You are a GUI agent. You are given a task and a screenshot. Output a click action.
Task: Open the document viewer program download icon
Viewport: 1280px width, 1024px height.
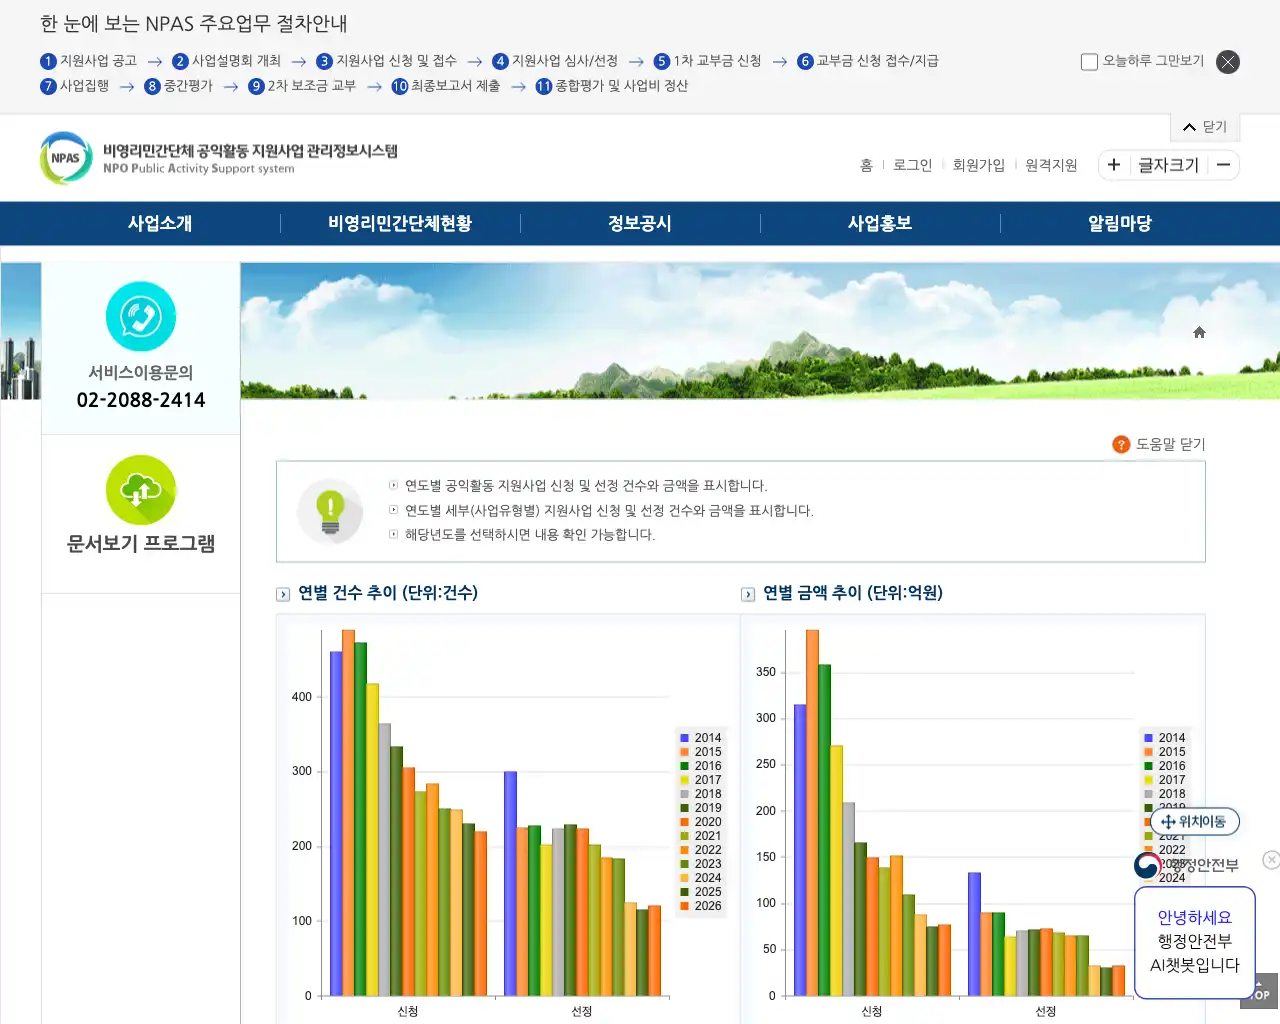click(141, 490)
